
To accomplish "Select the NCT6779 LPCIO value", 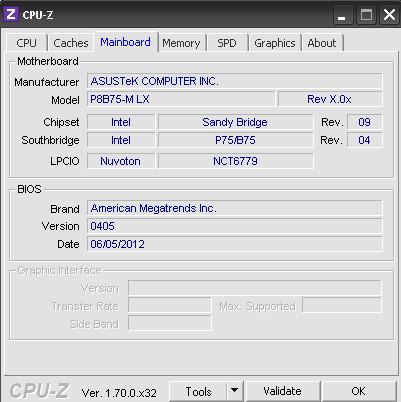I will point(235,161).
